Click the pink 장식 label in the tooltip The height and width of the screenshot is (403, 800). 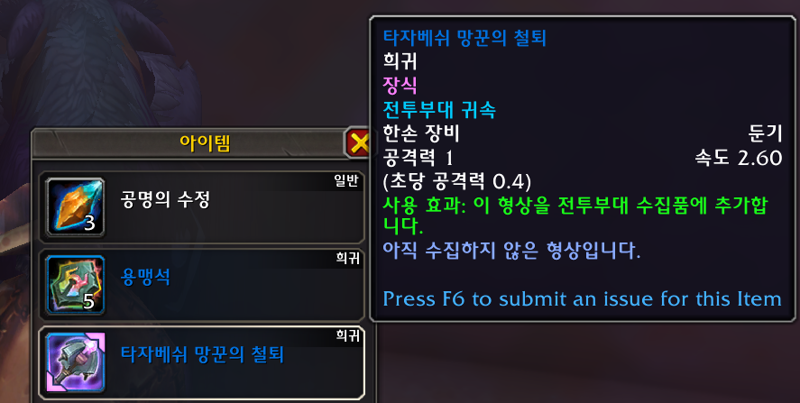point(400,86)
